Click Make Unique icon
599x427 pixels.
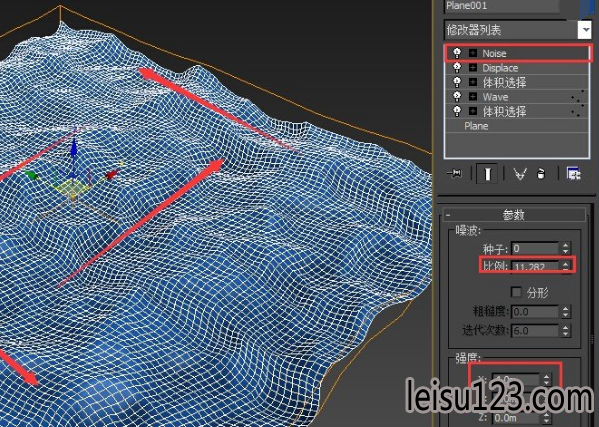pos(520,174)
